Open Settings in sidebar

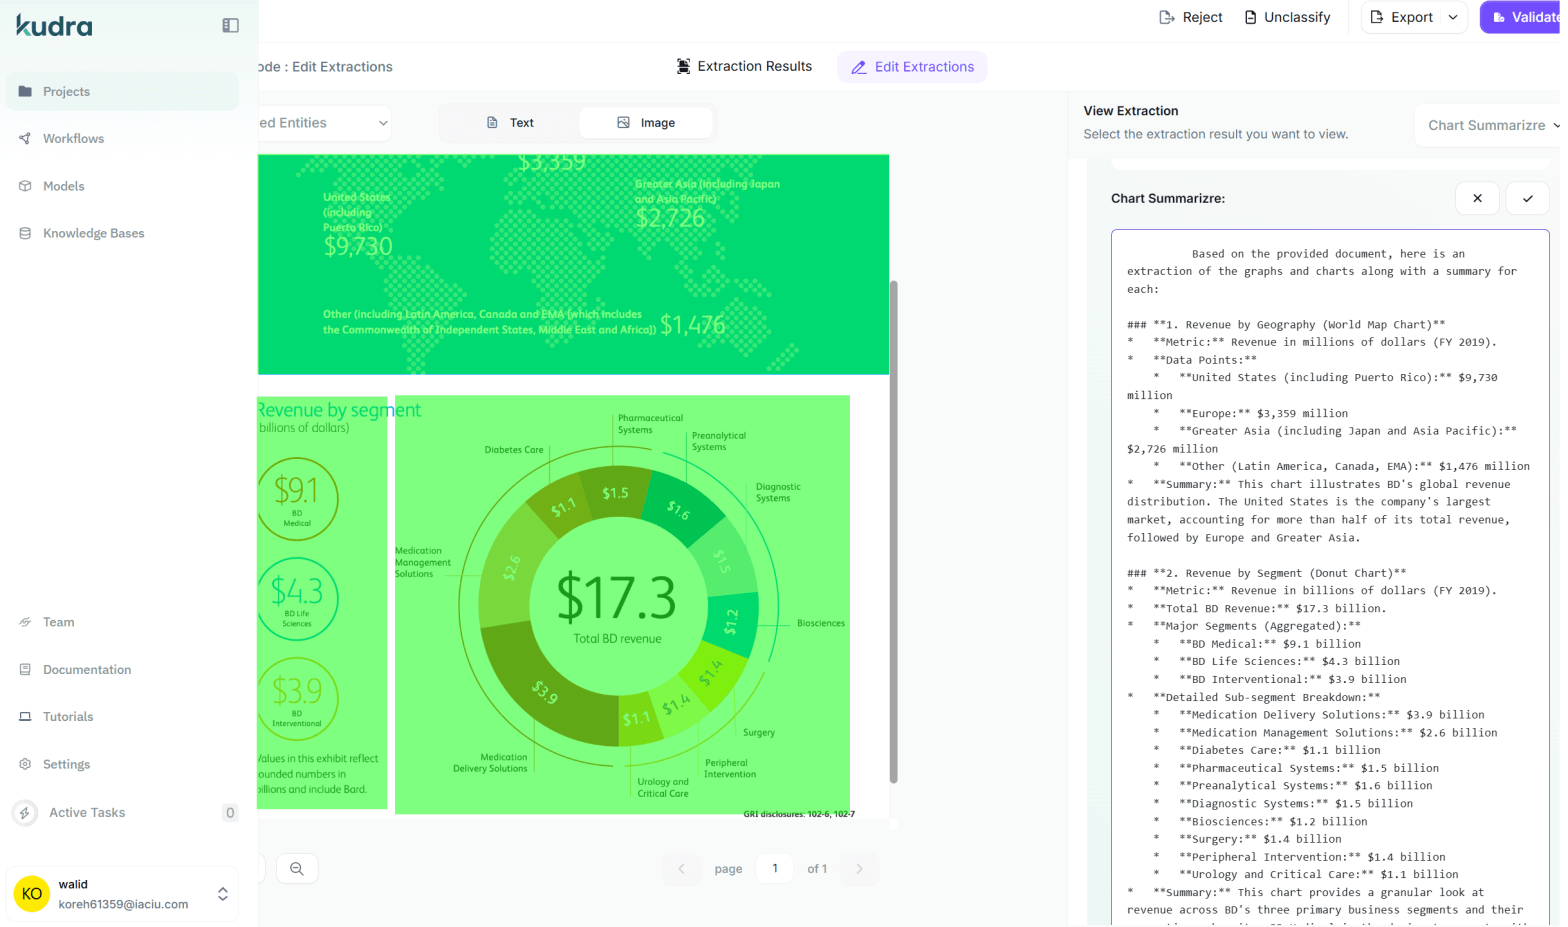tap(122, 764)
